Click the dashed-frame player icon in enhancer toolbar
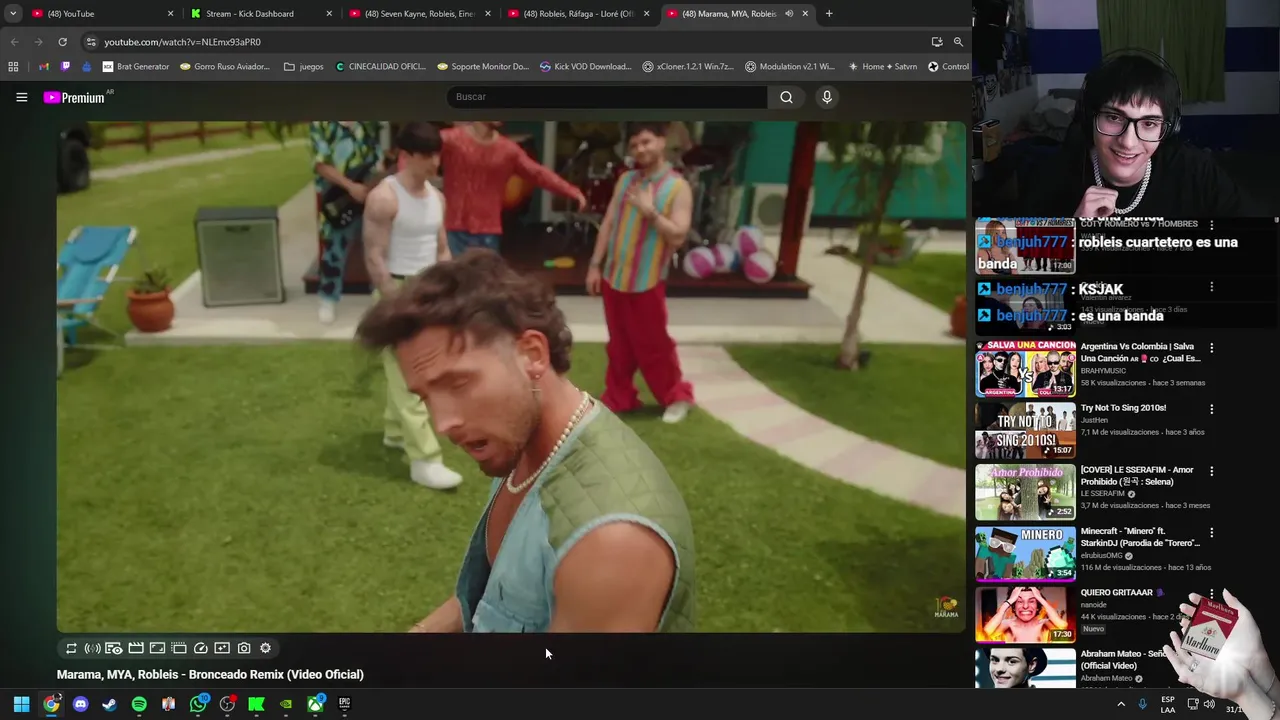The width and height of the screenshot is (1280, 720). click(179, 648)
